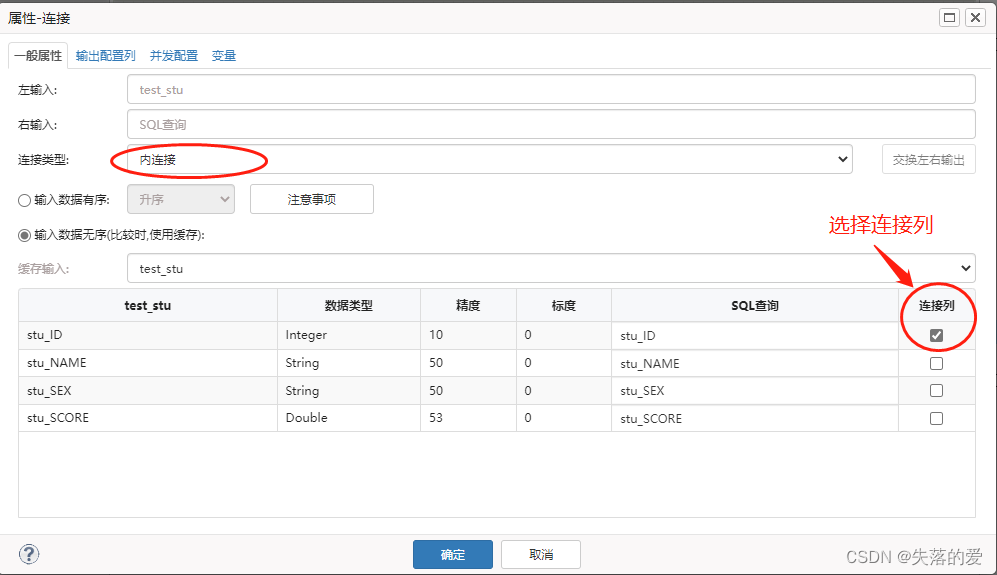997x575 pixels.
Task: Click the scale value 0 for stu_ID
Action: pos(564,335)
